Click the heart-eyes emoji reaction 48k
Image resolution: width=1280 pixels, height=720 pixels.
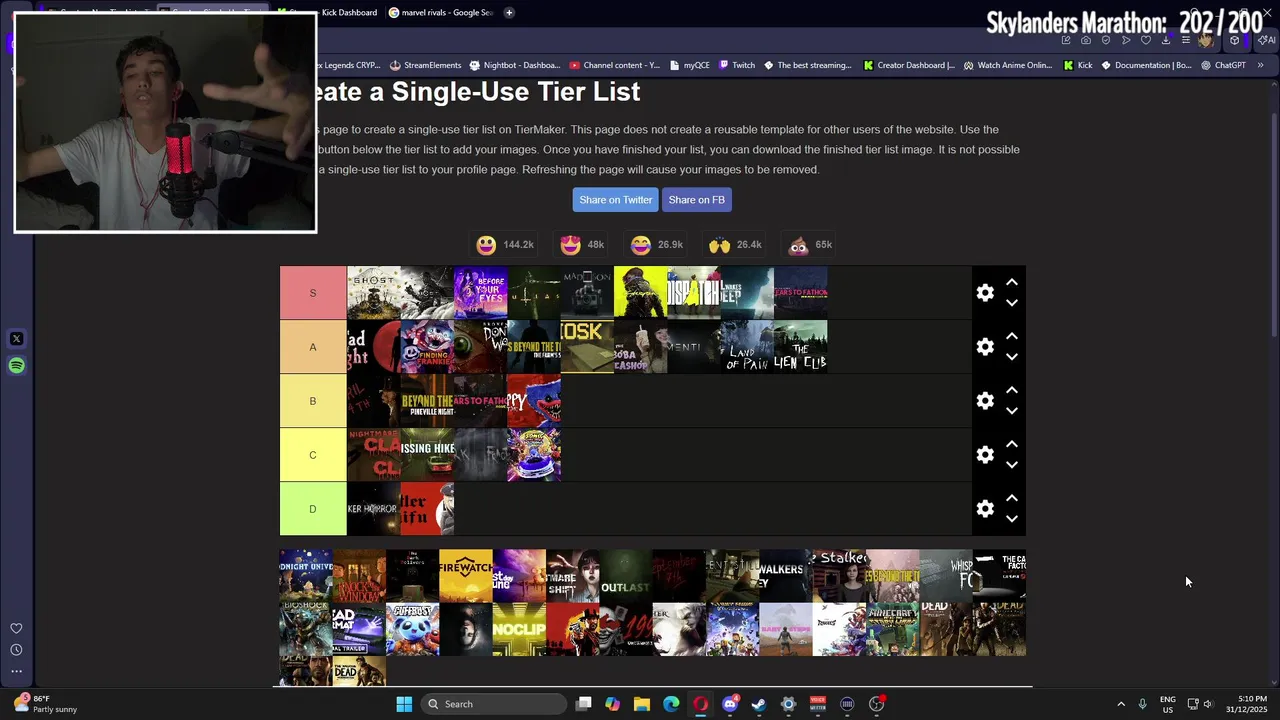(x=582, y=245)
